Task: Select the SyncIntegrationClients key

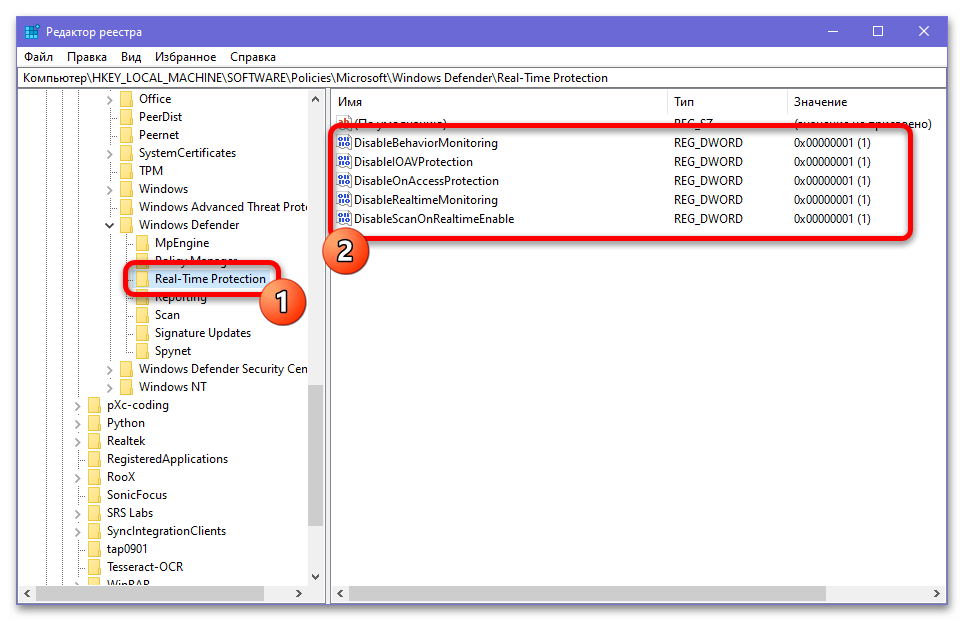Action: pyautogui.click(x=166, y=531)
